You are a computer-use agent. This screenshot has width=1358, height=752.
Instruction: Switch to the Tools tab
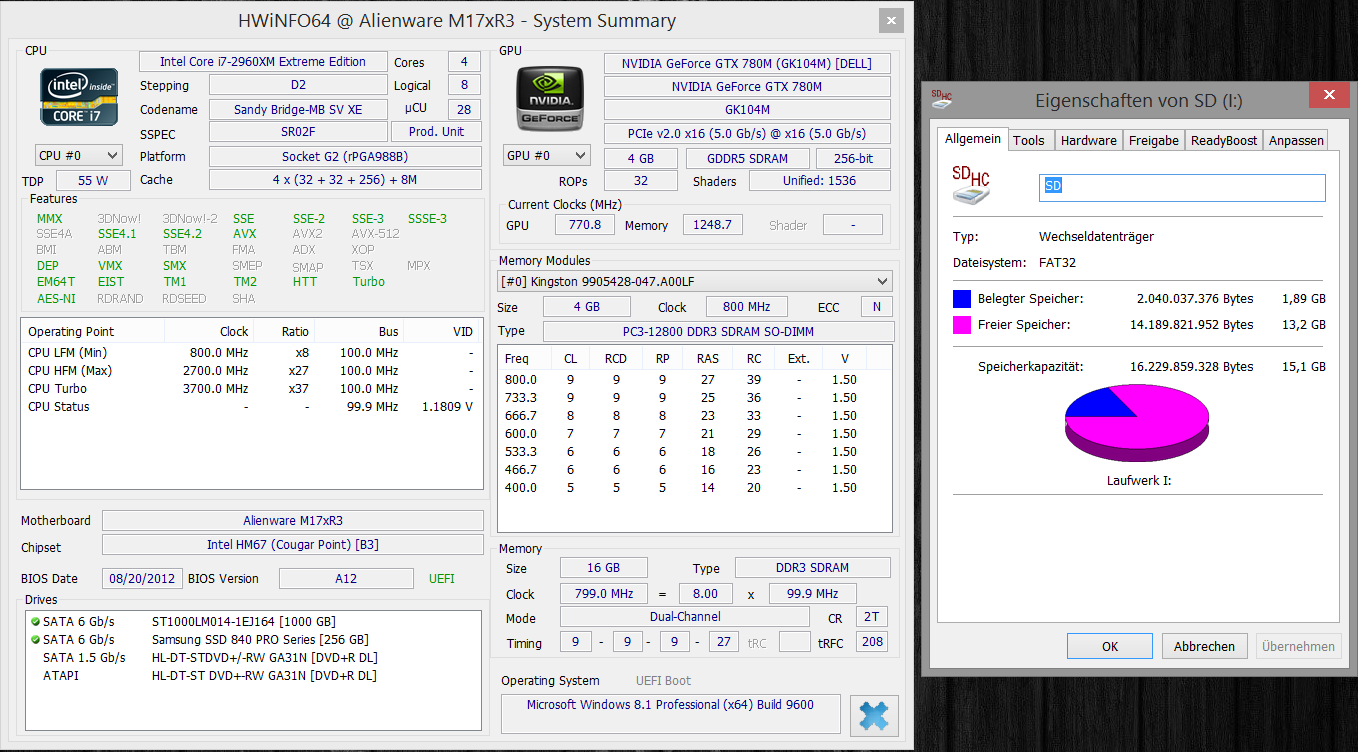1028,140
